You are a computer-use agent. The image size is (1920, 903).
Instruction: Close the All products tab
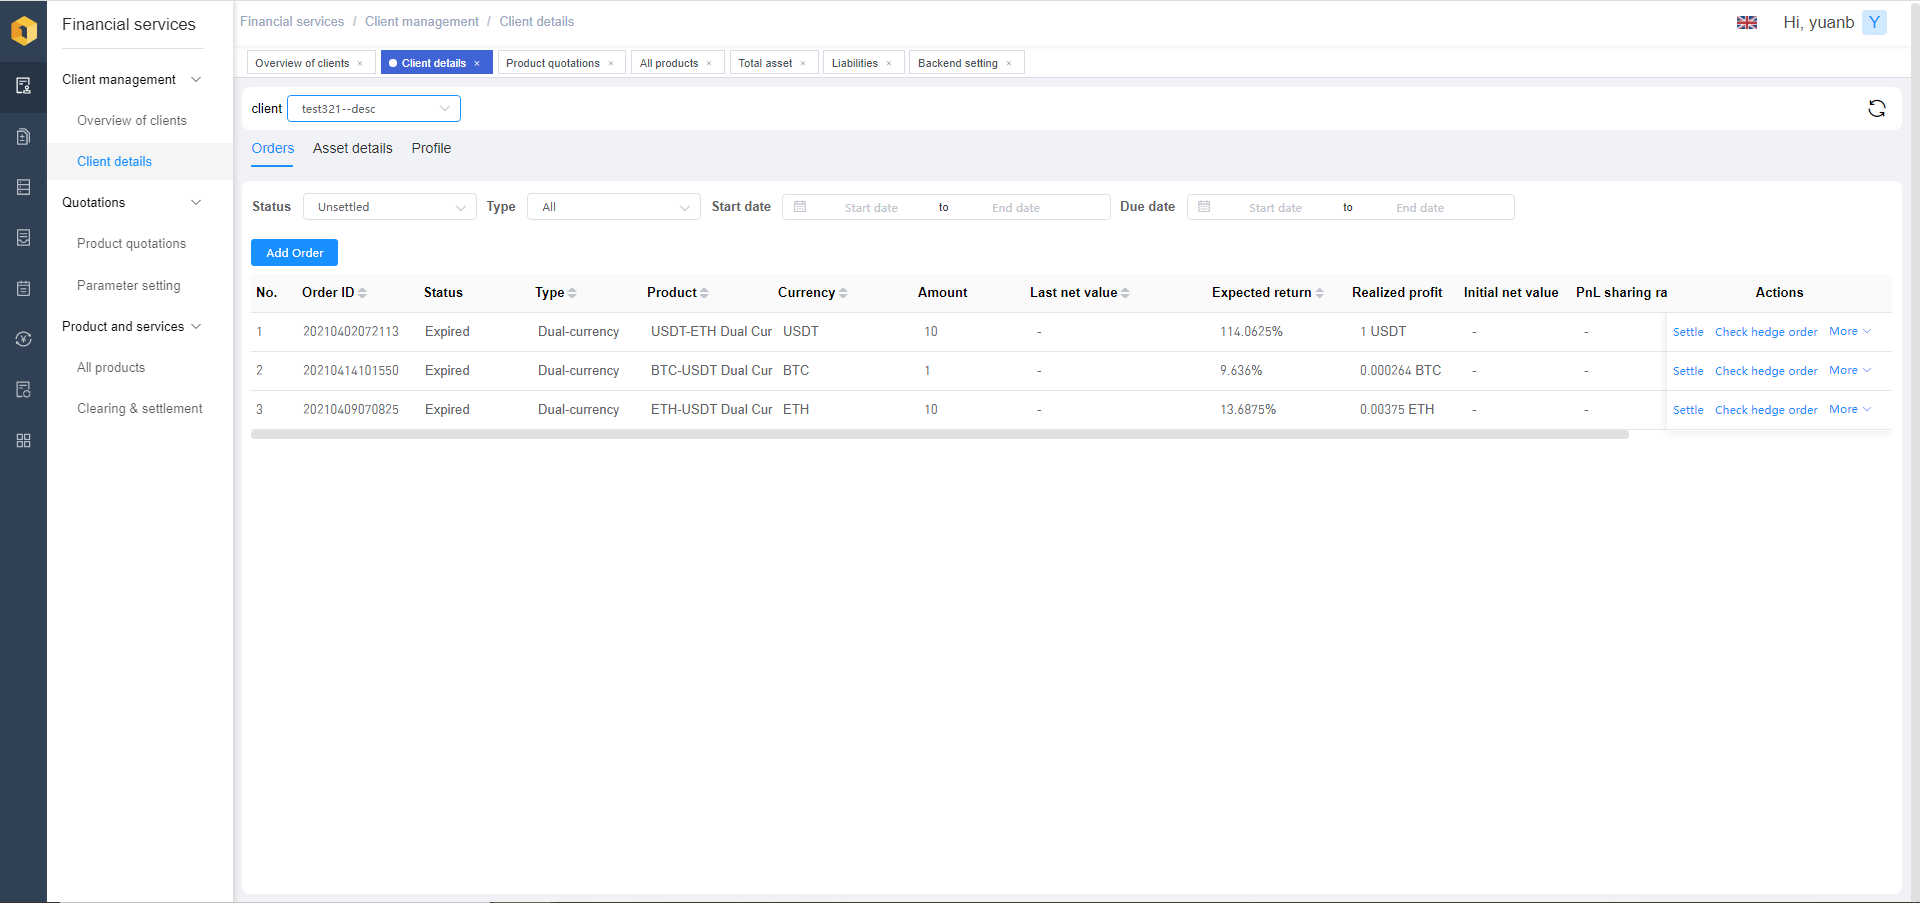pyautogui.click(x=709, y=63)
